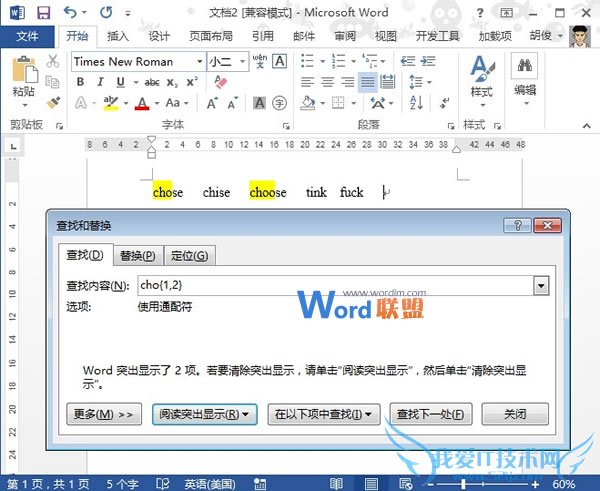600x491 pixels.
Task: Click the 更多(M) >> button
Action: pyautogui.click(x=104, y=414)
